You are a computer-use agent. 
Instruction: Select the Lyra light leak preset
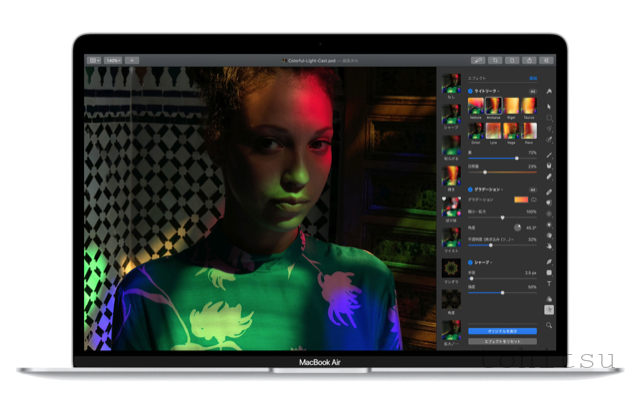coord(493,131)
